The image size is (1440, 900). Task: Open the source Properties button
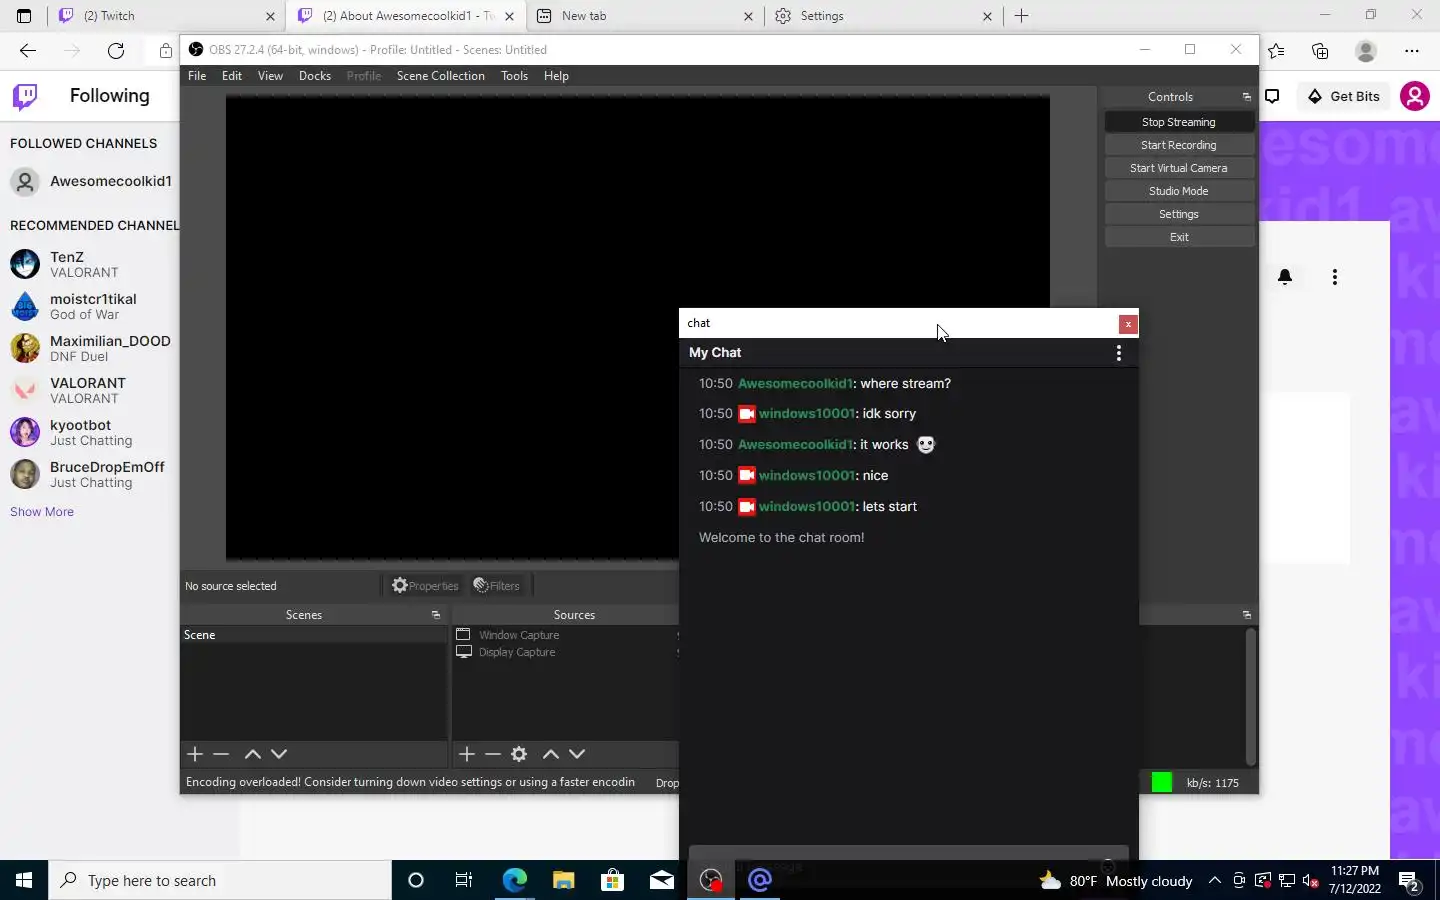(425, 586)
